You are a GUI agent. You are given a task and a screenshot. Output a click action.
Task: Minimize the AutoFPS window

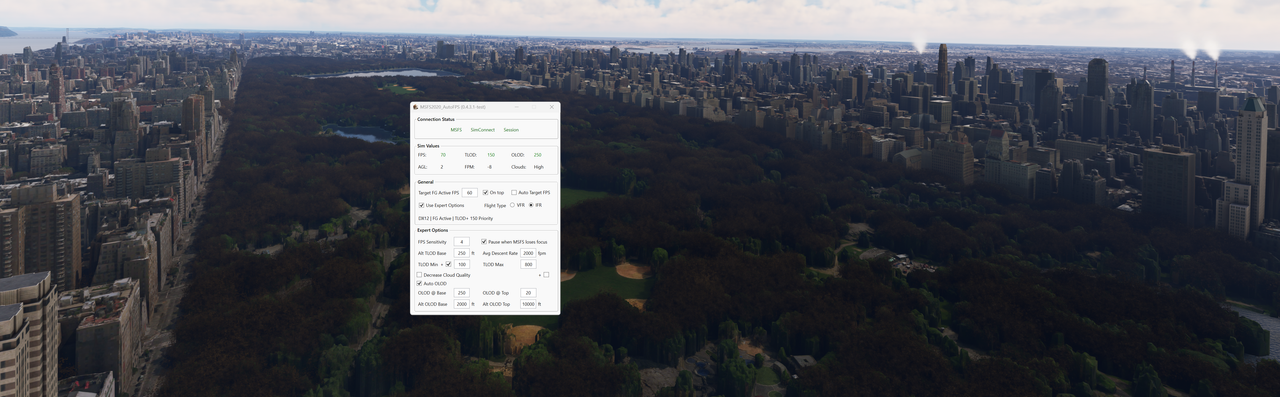click(517, 107)
